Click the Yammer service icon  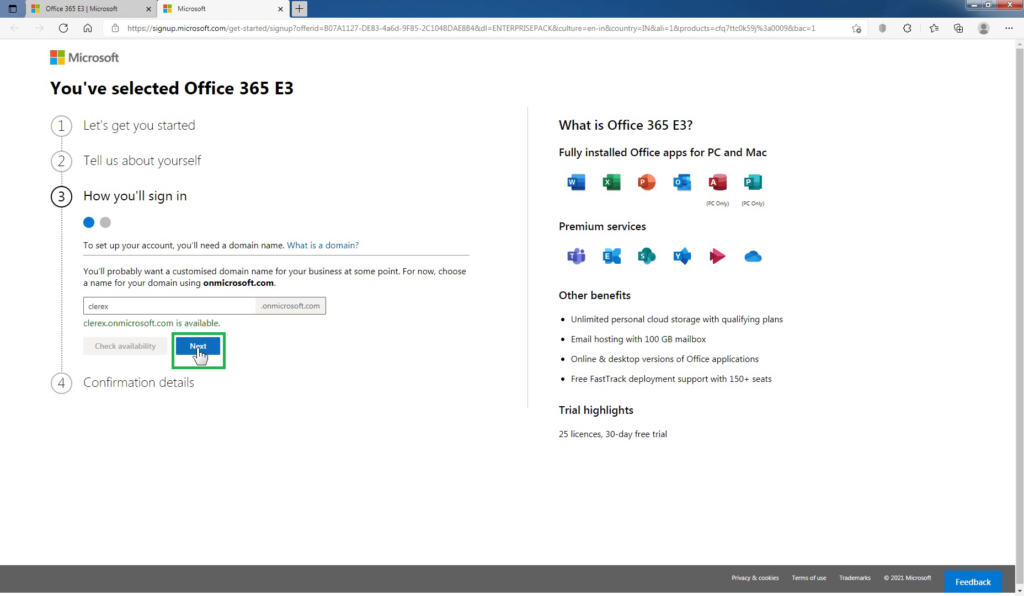tap(682, 256)
